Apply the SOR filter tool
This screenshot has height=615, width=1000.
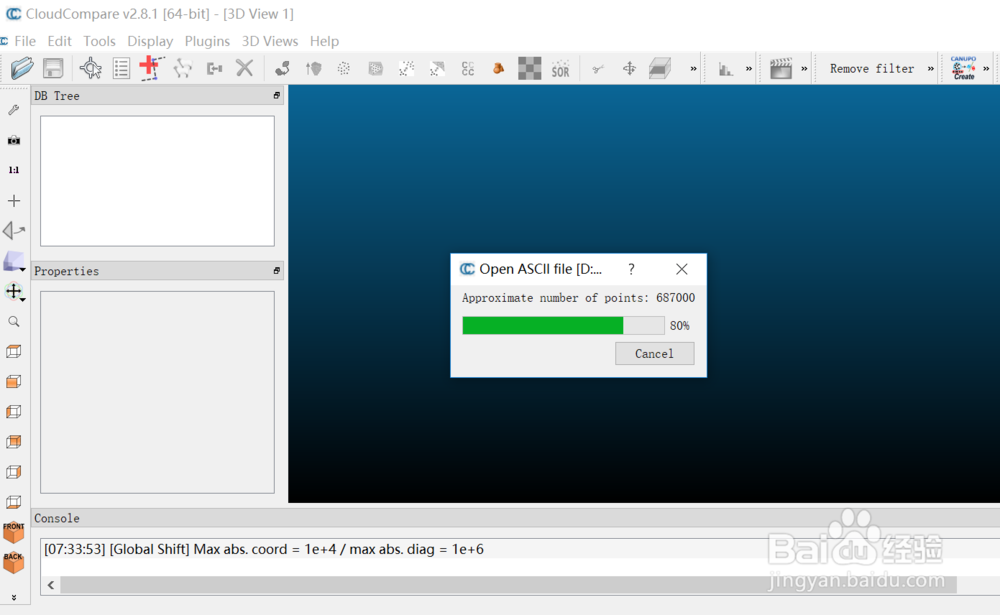pyautogui.click(x=561, y=69)
